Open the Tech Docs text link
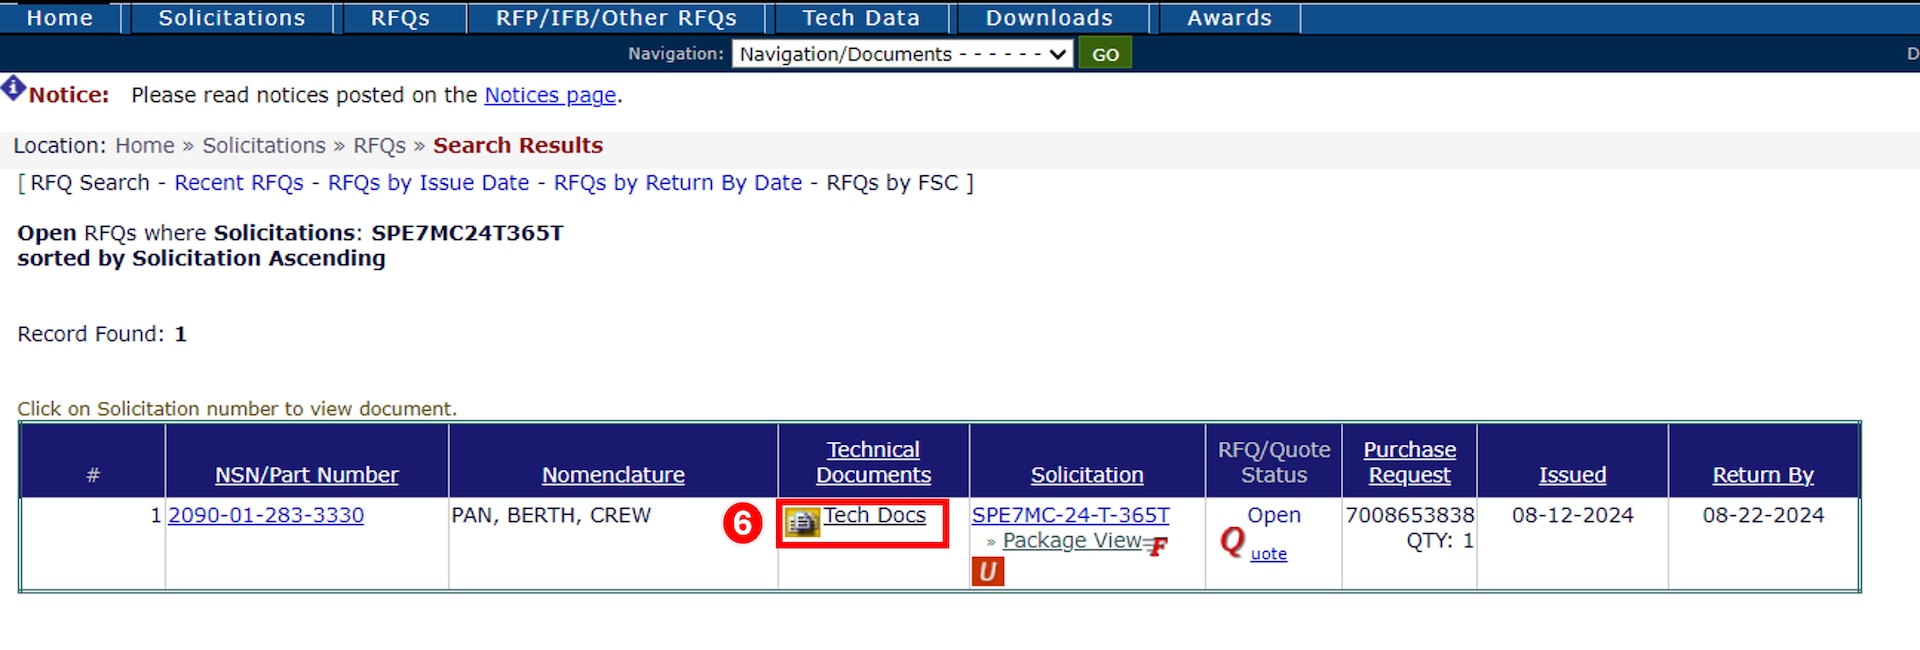Screen dimensions: 1920x650 click(x=875, y=515)
